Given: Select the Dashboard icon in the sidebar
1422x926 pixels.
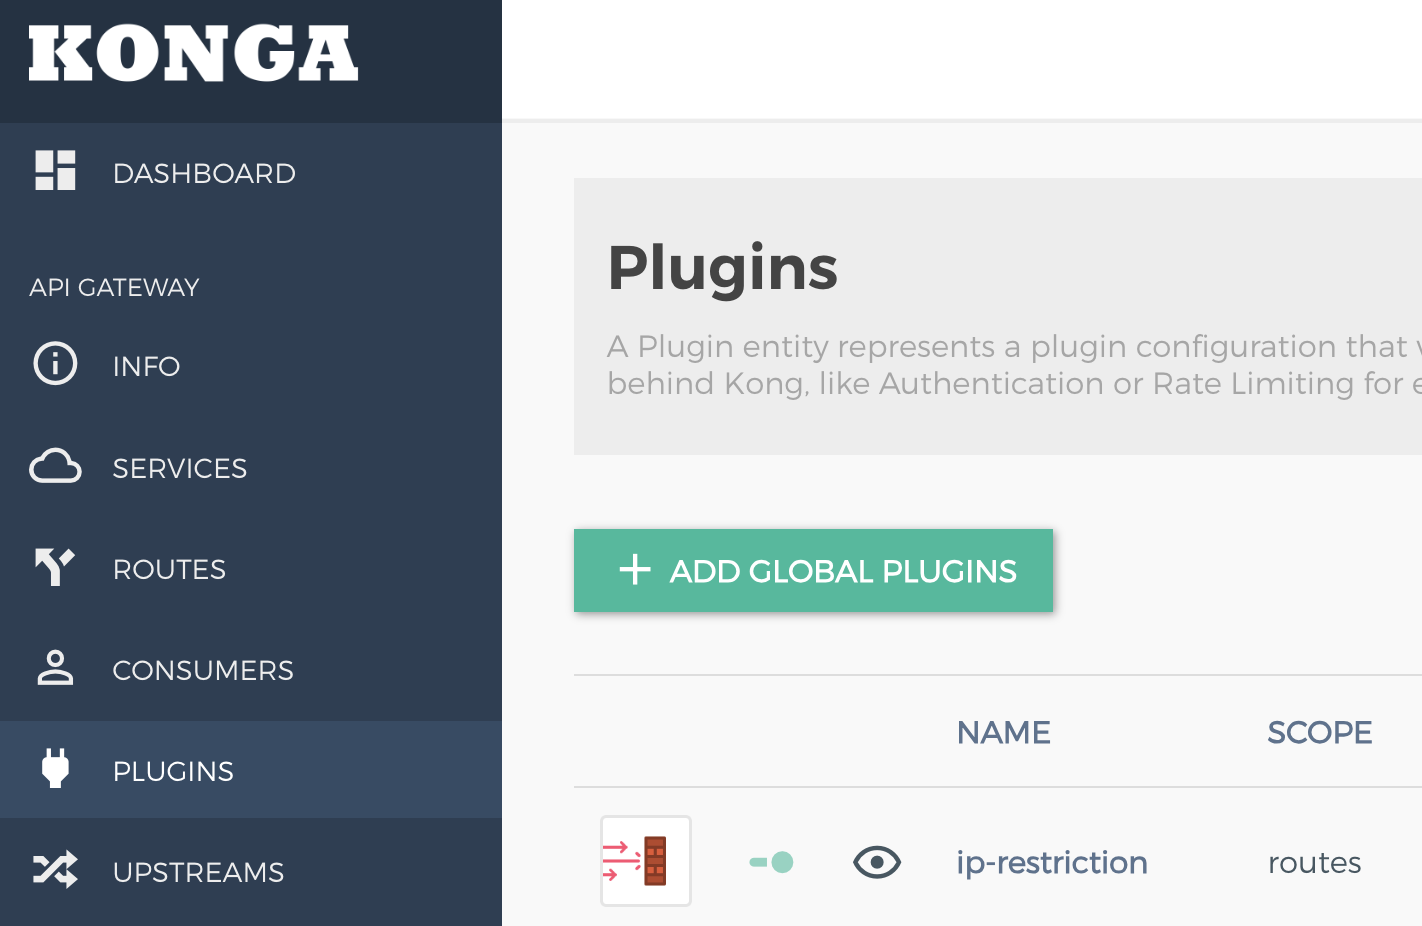Looking at the screenshot, I should [x=55, y=171].
